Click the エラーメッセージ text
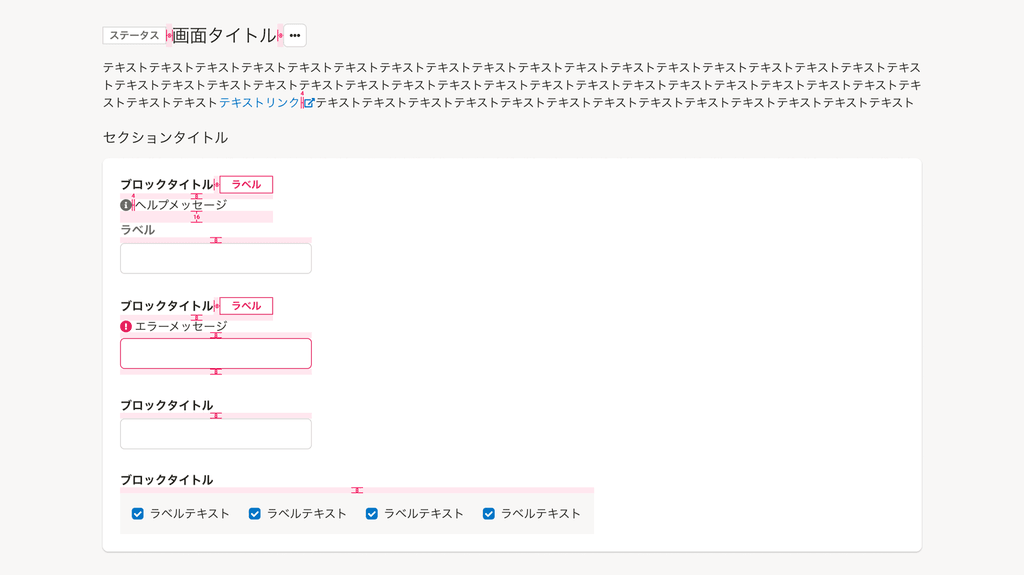 [181, 326]
